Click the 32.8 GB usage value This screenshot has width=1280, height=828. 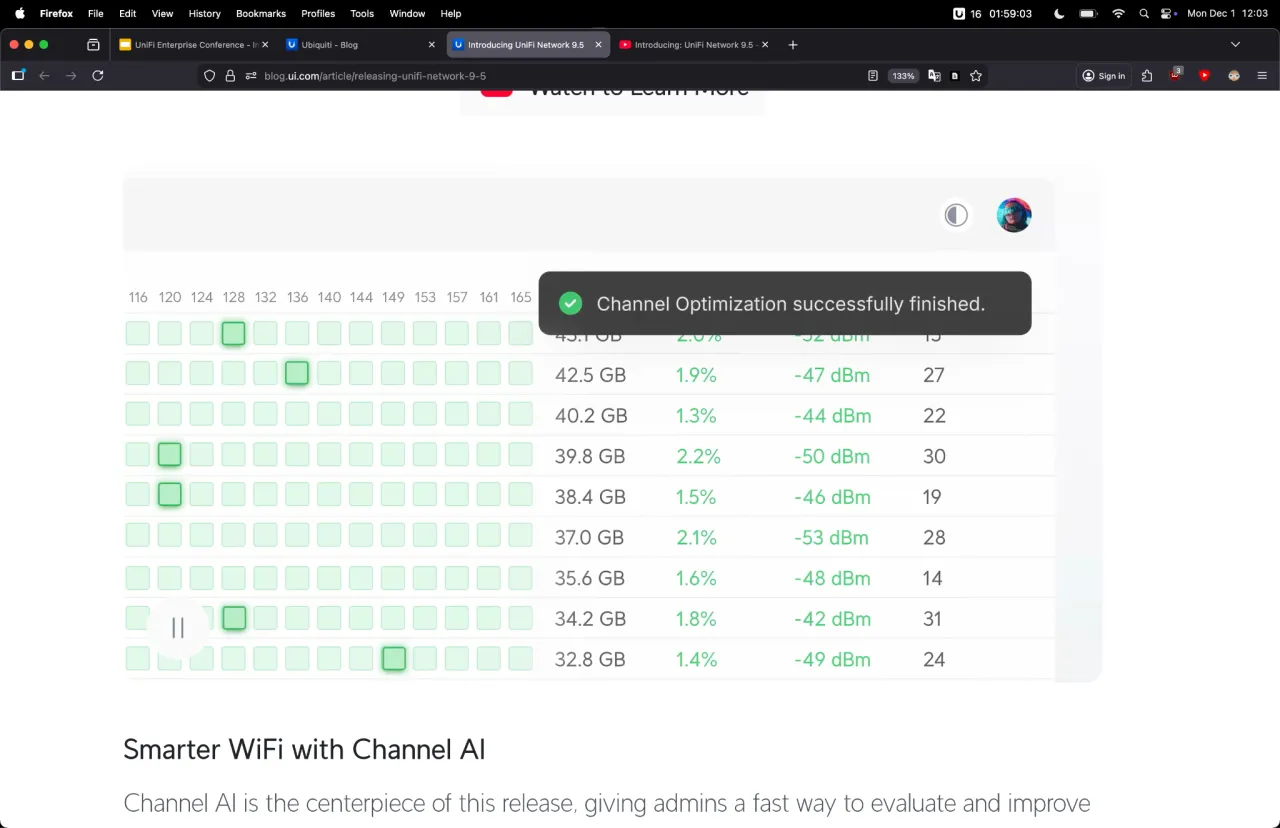(x=590, y=660)
